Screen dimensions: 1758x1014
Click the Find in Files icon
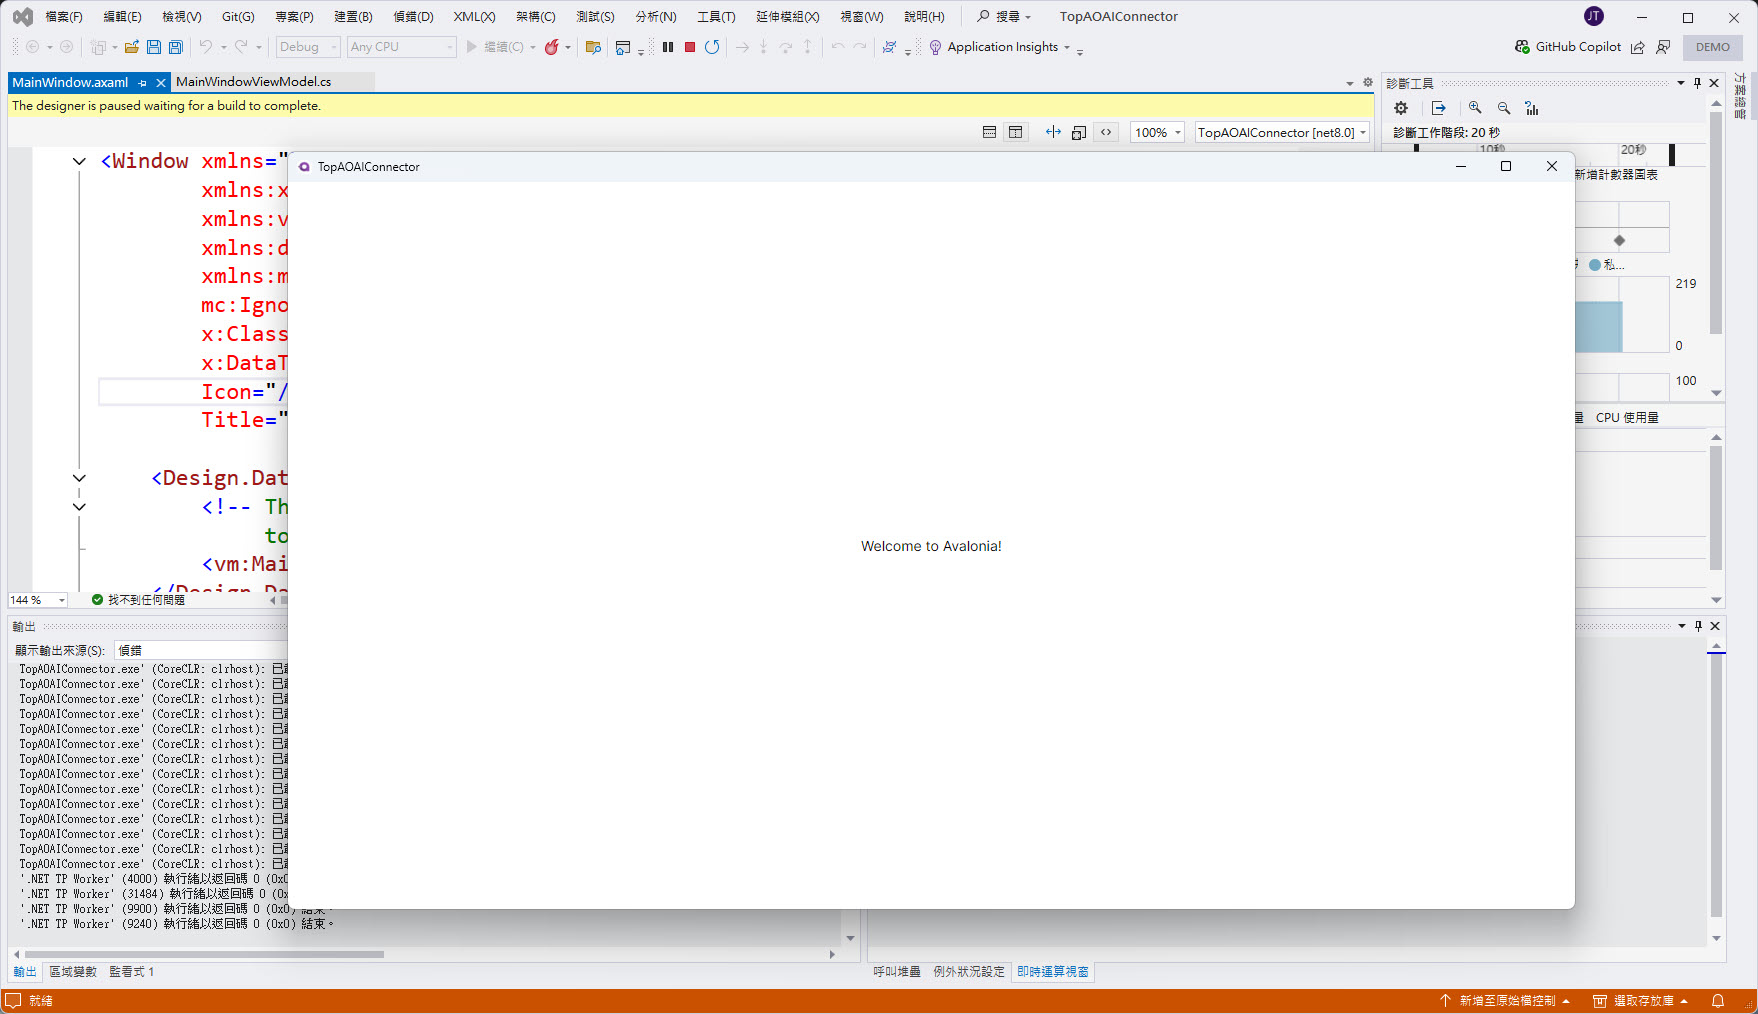(593, 47)
